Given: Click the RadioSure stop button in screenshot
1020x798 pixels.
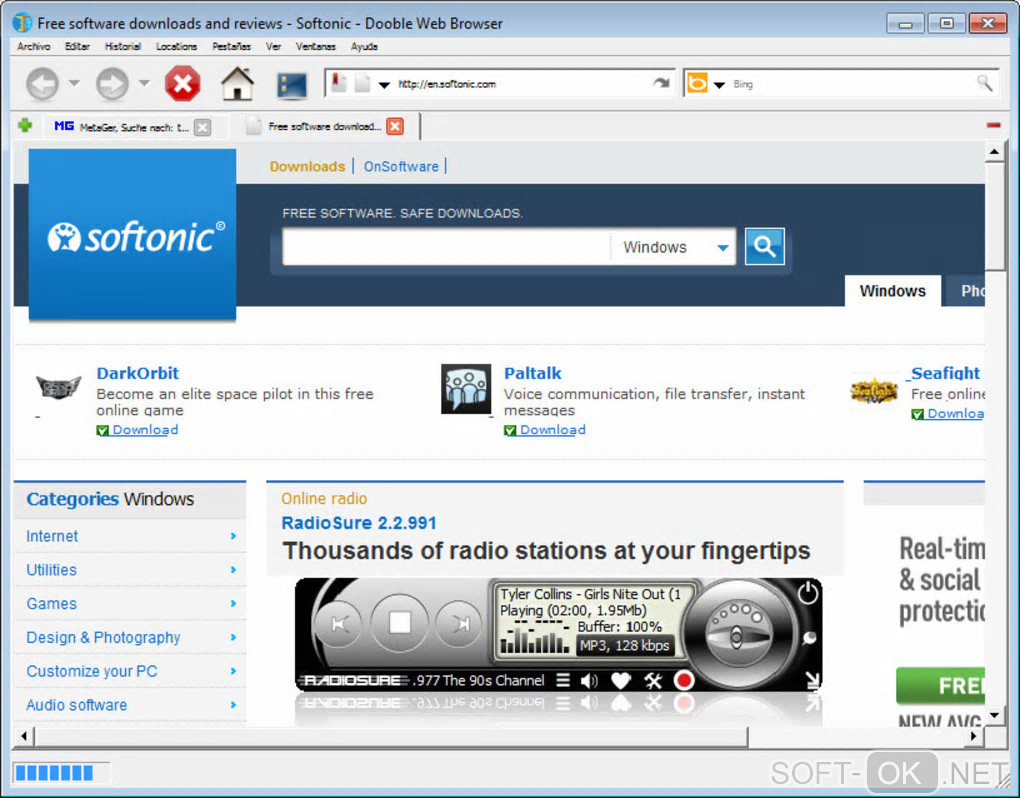Looking at the screenshot, I should click(399, 623).
